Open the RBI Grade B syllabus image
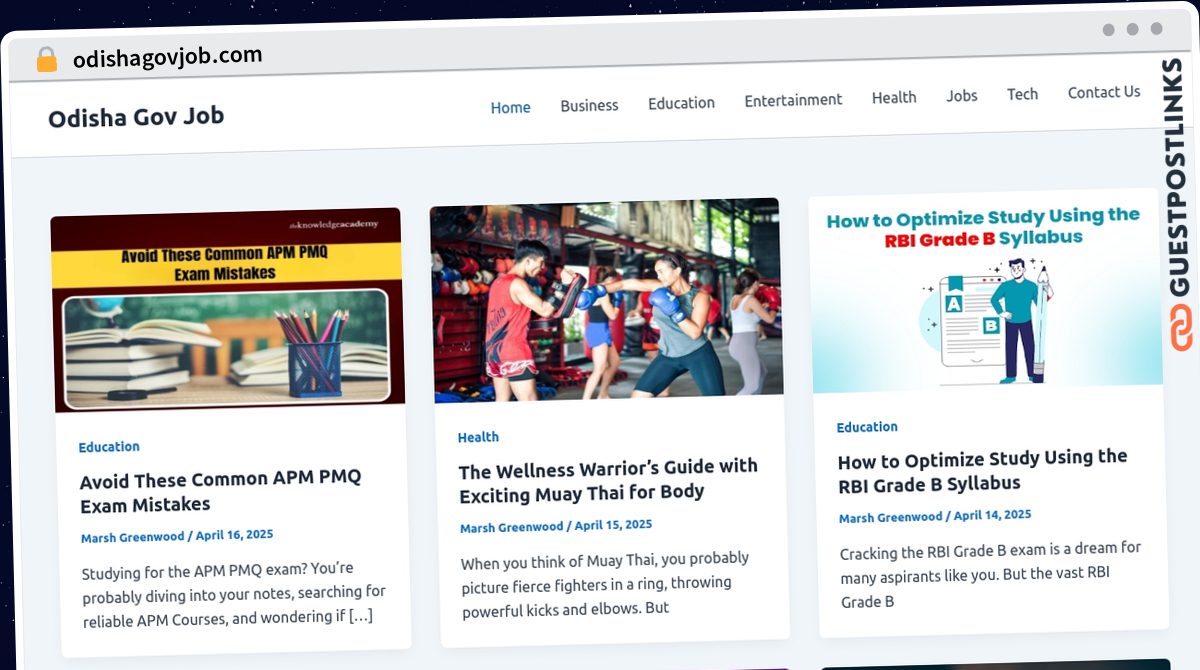This screenshot has width=1200, height=670. 985,290
